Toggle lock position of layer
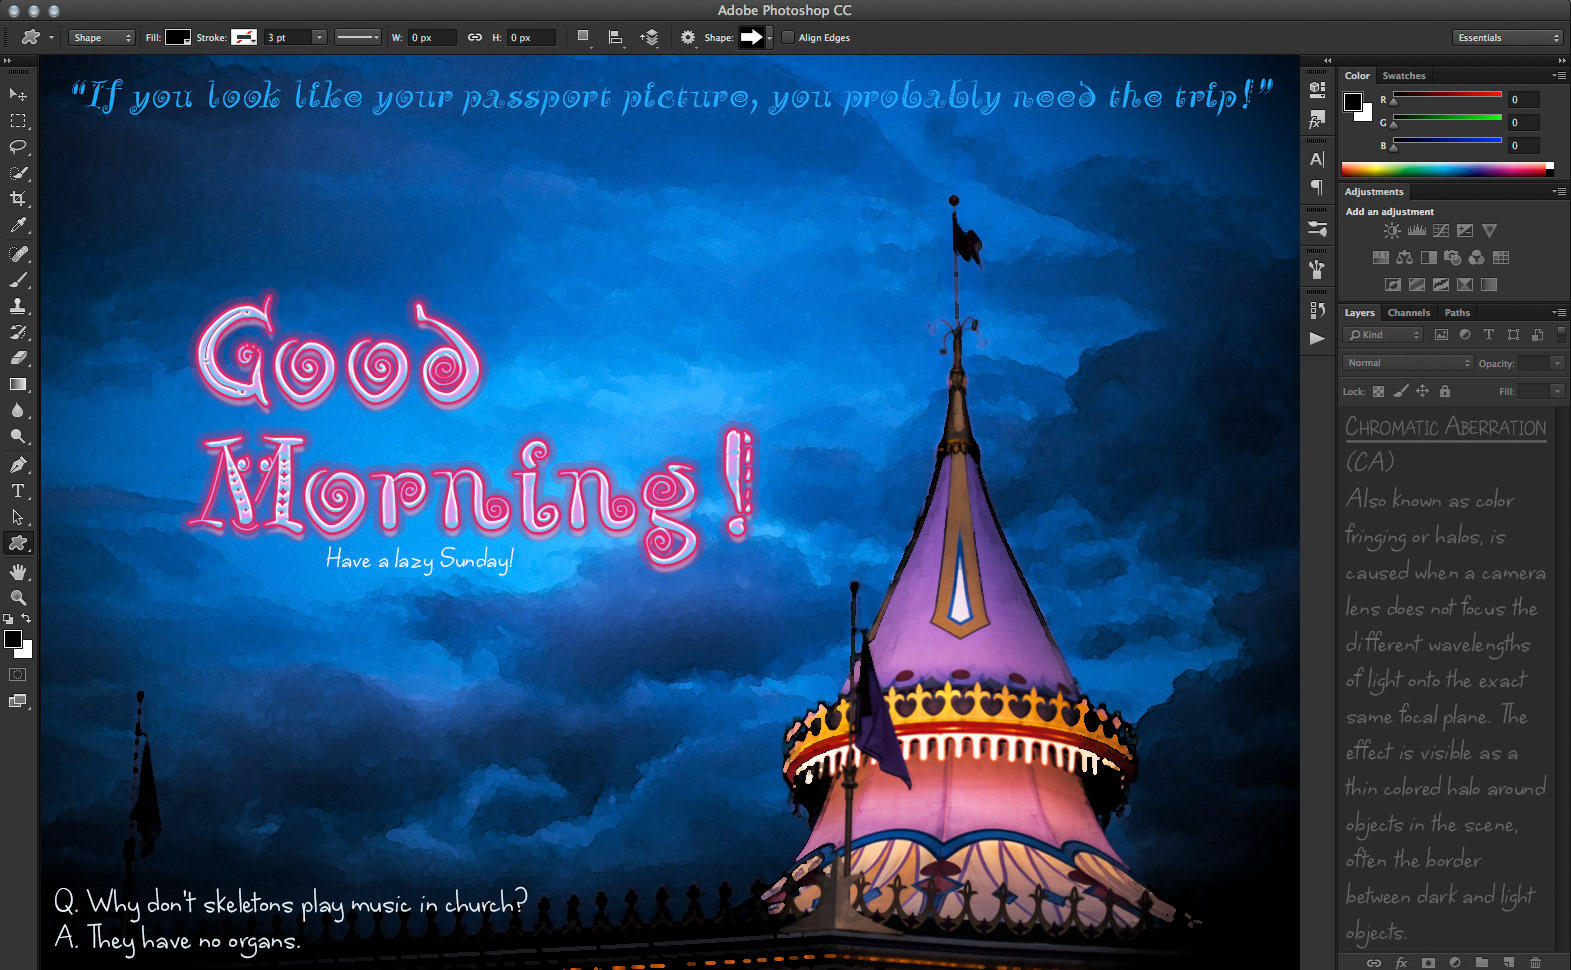This screenshot has height=970, width=1571. pos(1422,392)
